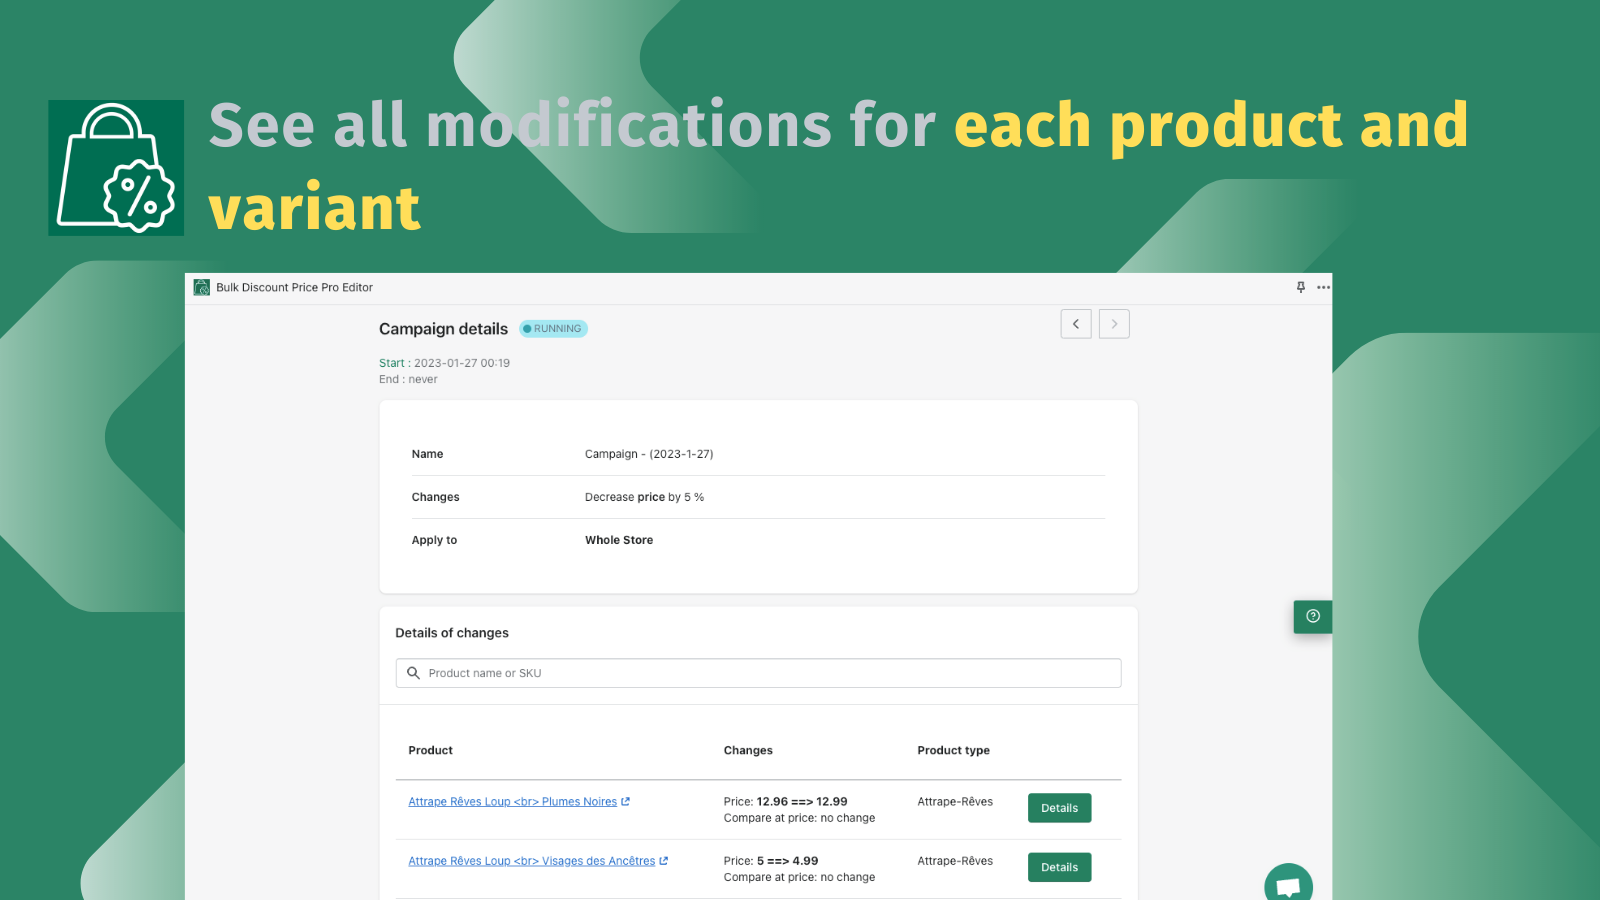Open Attrape Rêves Loup Plumes Noires product link
The image size is (1600, 900).
(512, 802)
